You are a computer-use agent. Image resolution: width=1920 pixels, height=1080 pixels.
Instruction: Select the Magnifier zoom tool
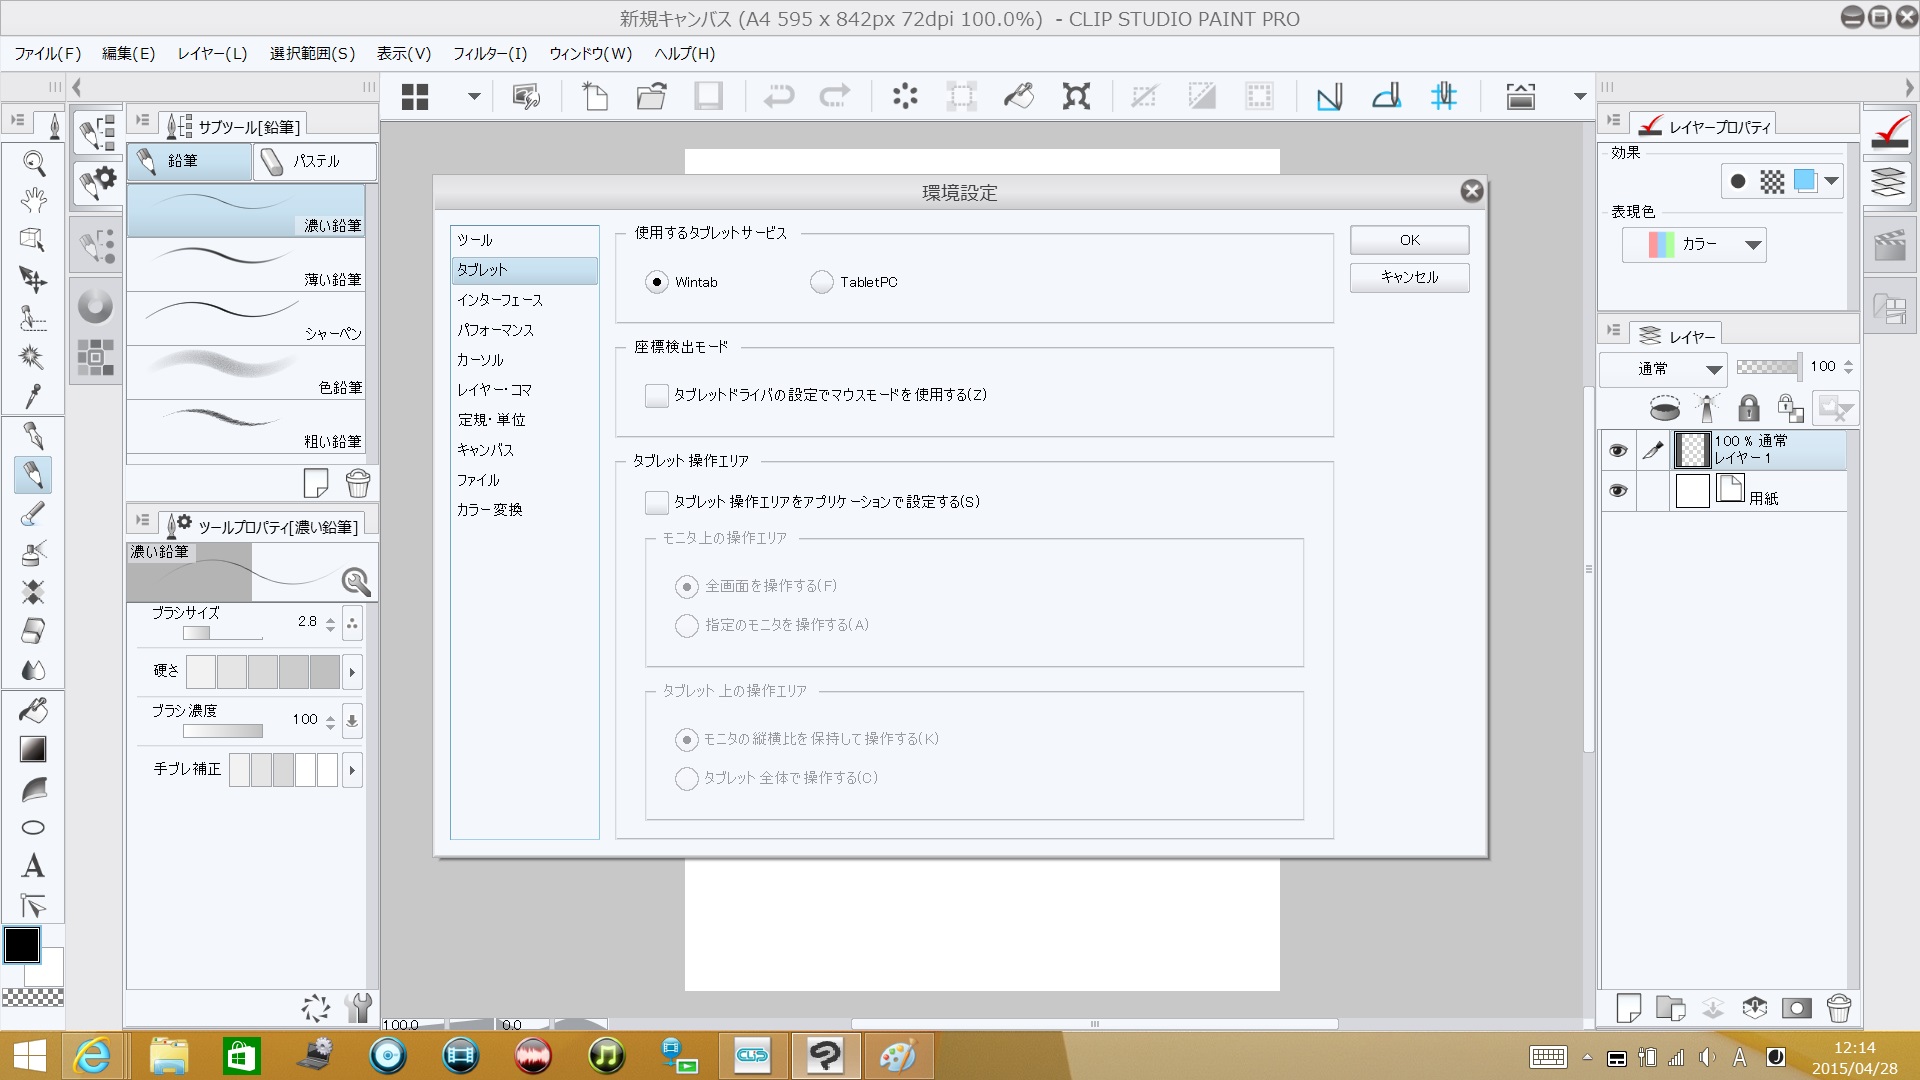coord(33,163)
